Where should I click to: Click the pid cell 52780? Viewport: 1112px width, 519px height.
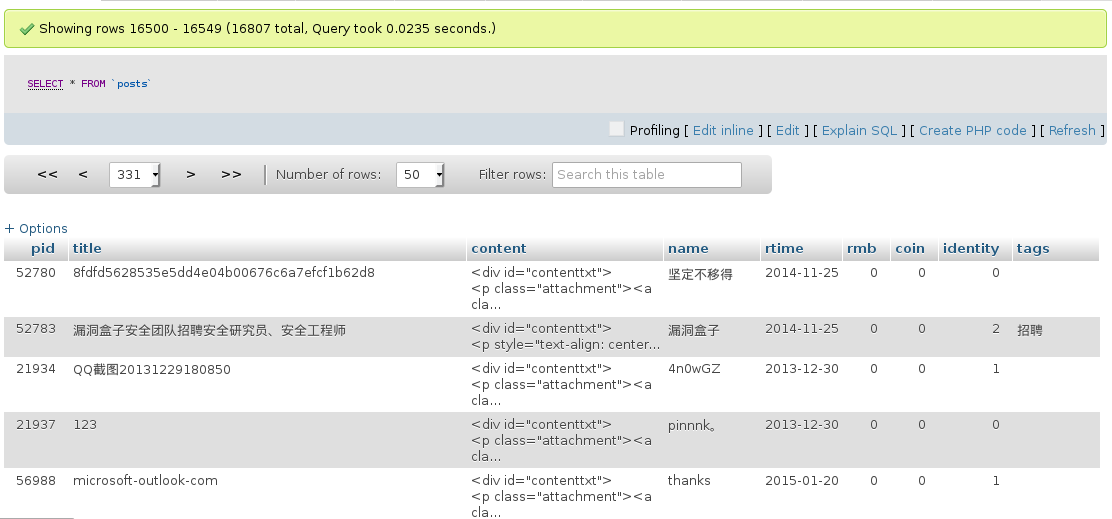(x=35, y=273)
